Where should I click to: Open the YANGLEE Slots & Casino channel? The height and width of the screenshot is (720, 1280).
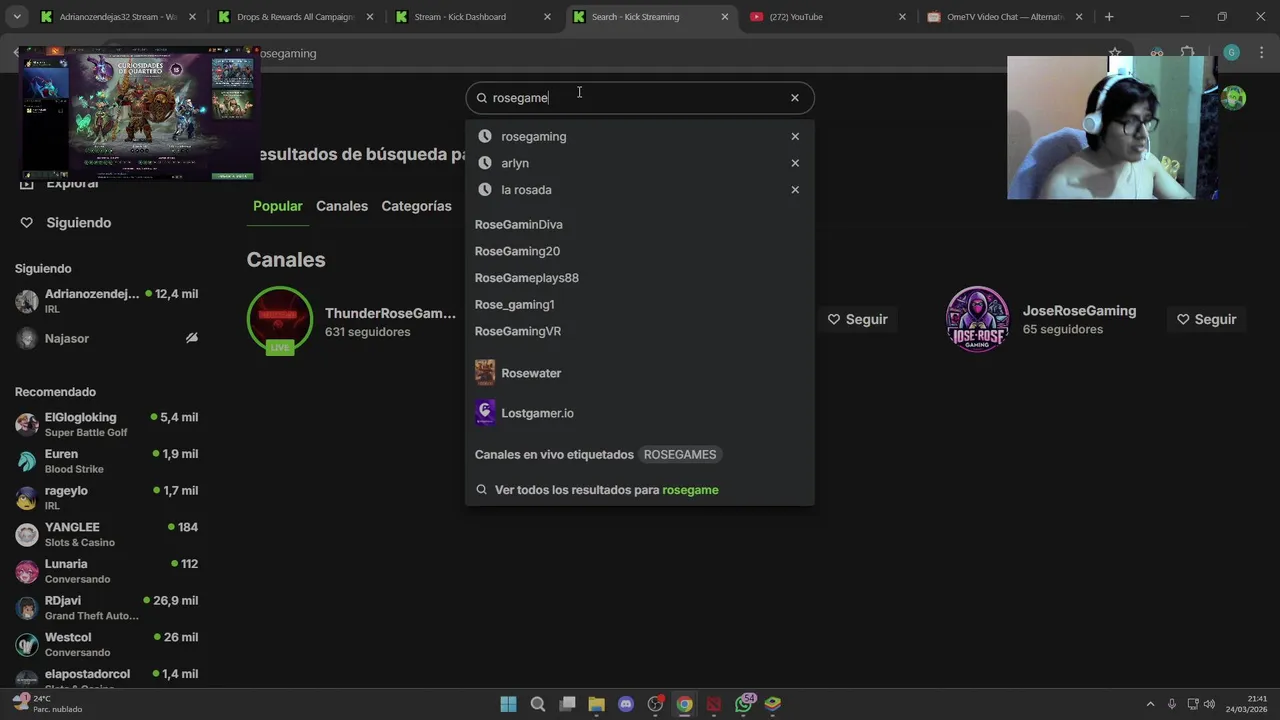pos(106,534)
